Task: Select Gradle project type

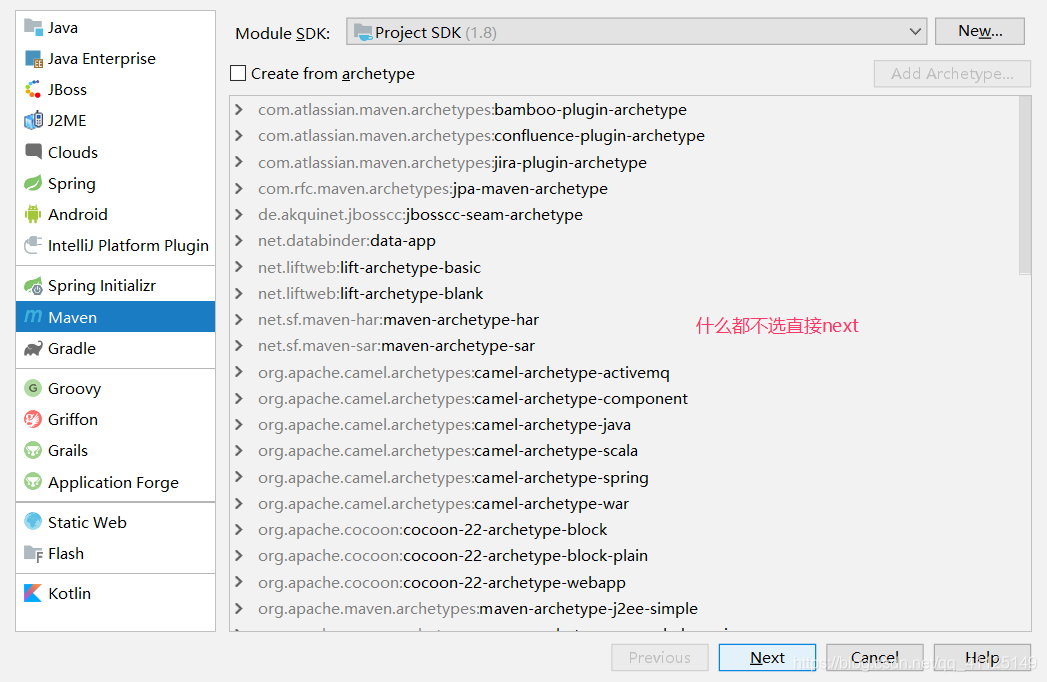Action: click(x=116, y=349)
